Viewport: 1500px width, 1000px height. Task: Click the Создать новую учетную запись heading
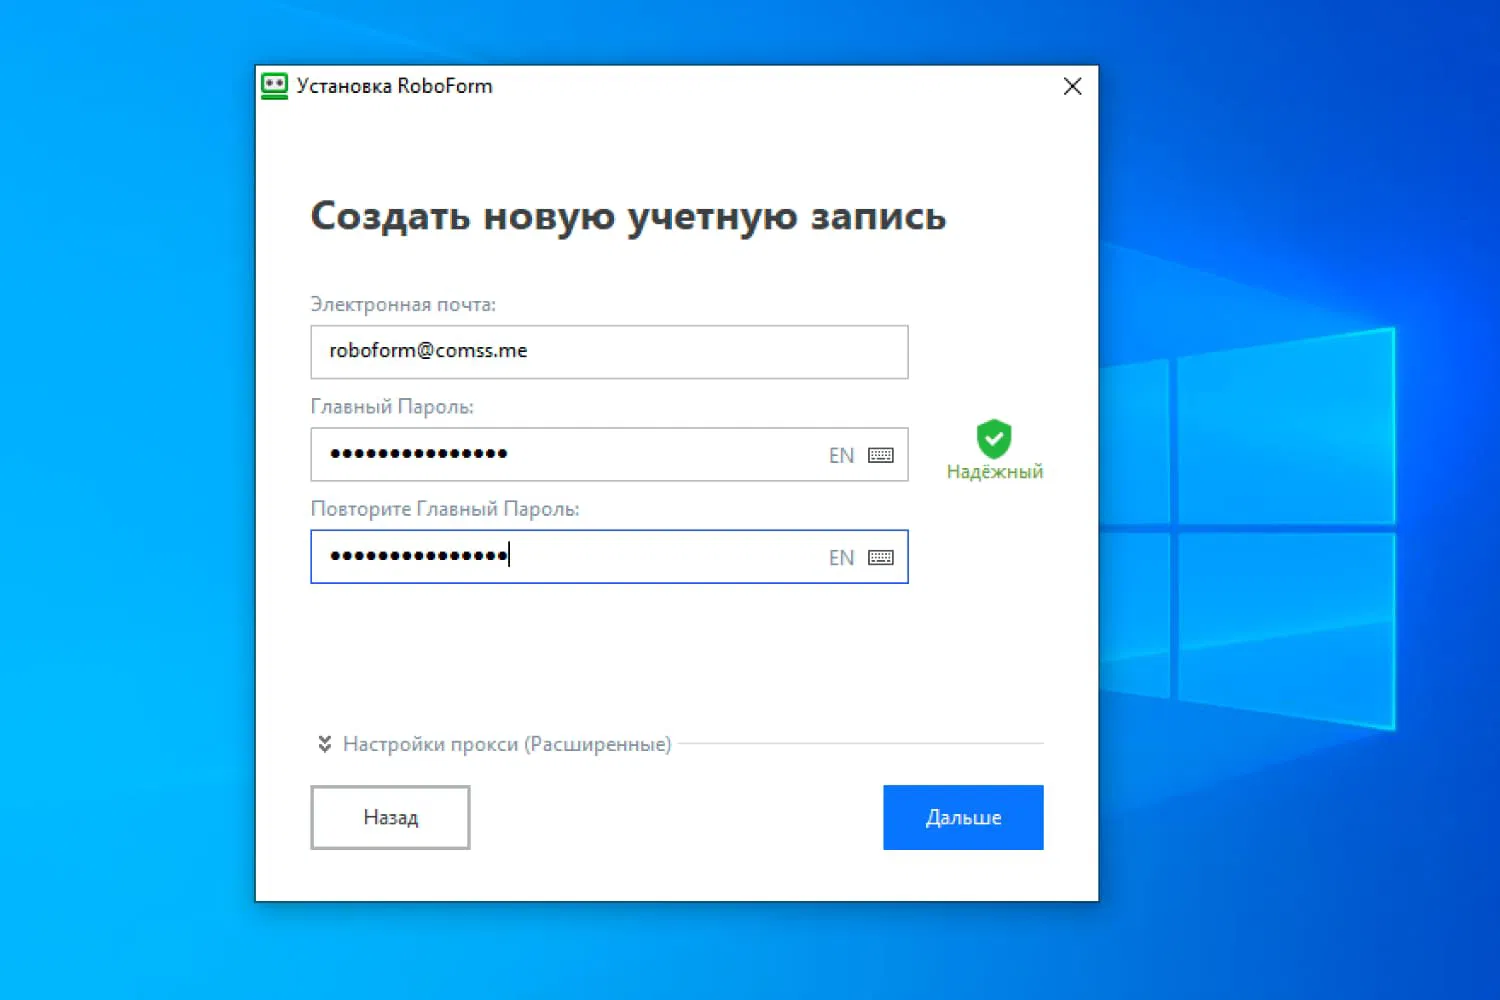tap(628, 216)
